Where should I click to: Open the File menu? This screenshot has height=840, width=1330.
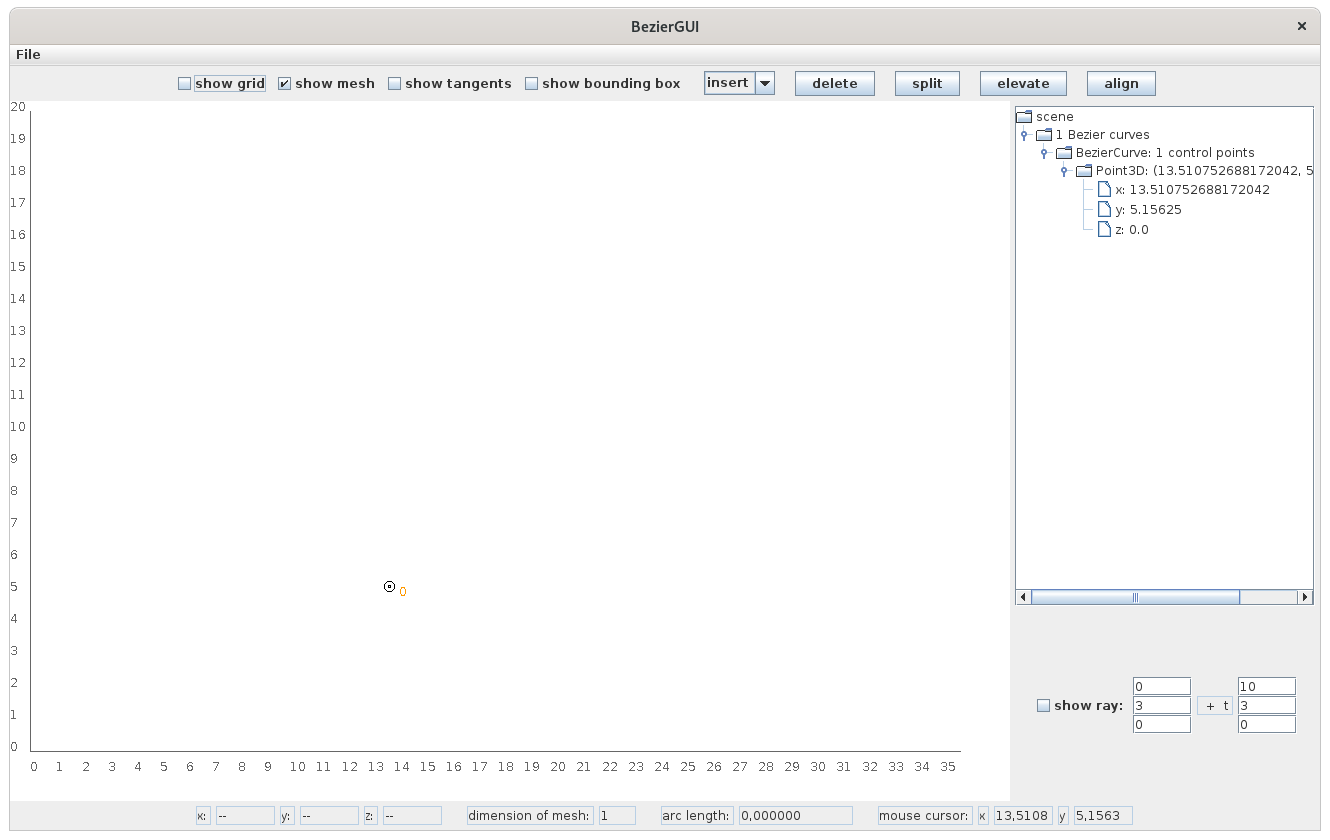28,54
